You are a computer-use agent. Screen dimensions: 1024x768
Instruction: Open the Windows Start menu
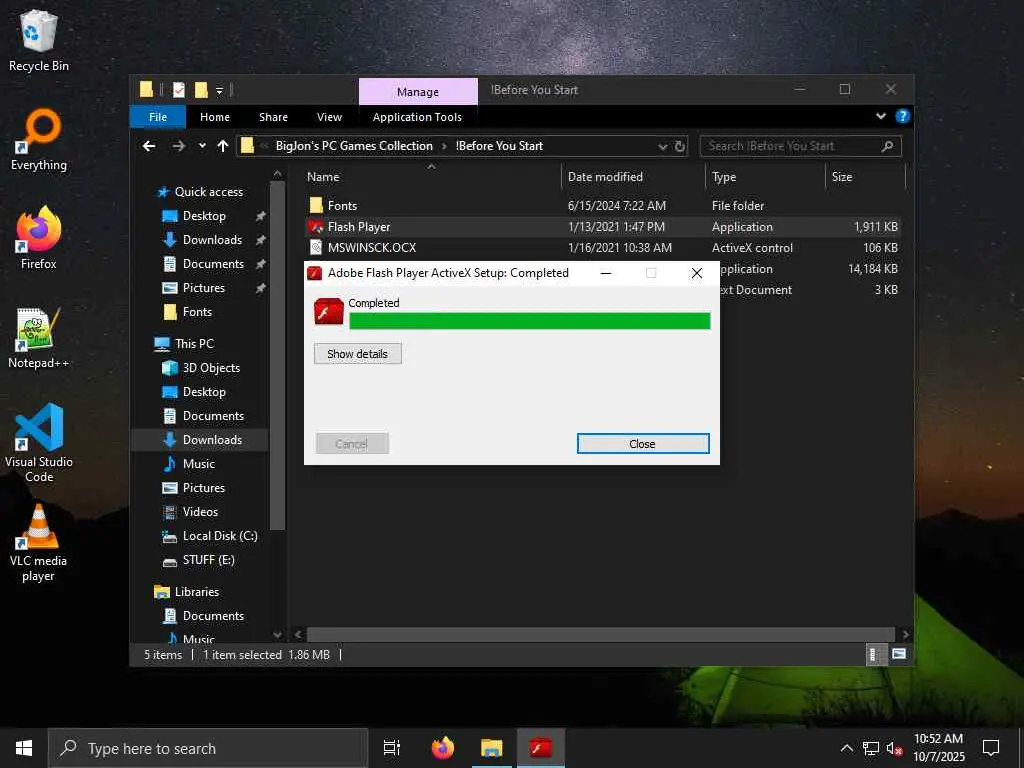(x=24, y=748)
